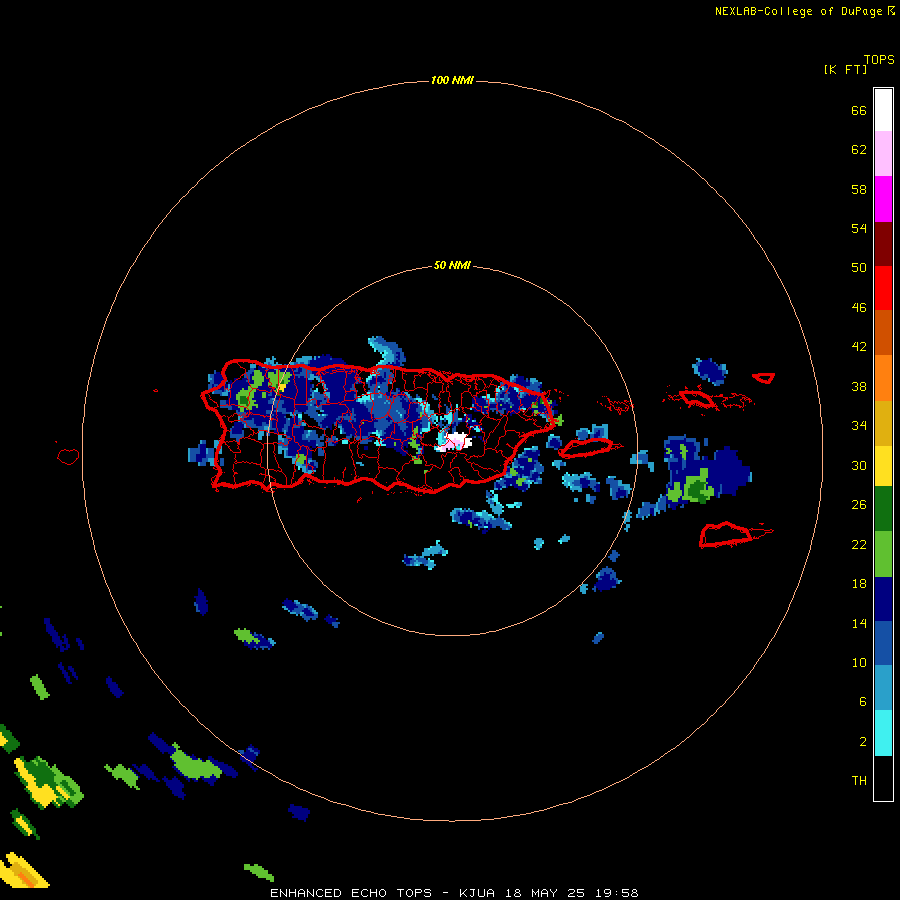Viewport: 900px width, 900px height.
Task: Click the 38 legend value
Action: (859, 387)
